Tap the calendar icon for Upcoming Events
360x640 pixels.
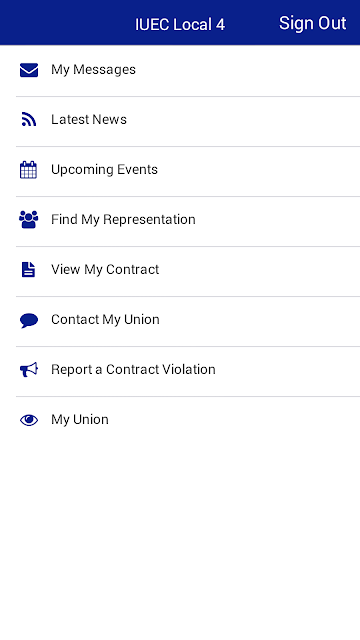coord(29,170)
